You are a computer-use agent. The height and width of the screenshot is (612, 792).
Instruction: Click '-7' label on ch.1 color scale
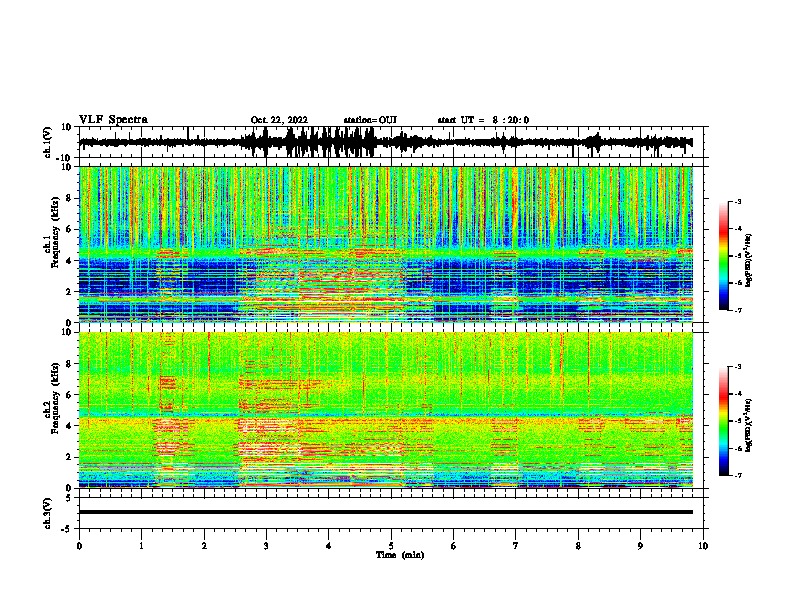pos(738,310)
